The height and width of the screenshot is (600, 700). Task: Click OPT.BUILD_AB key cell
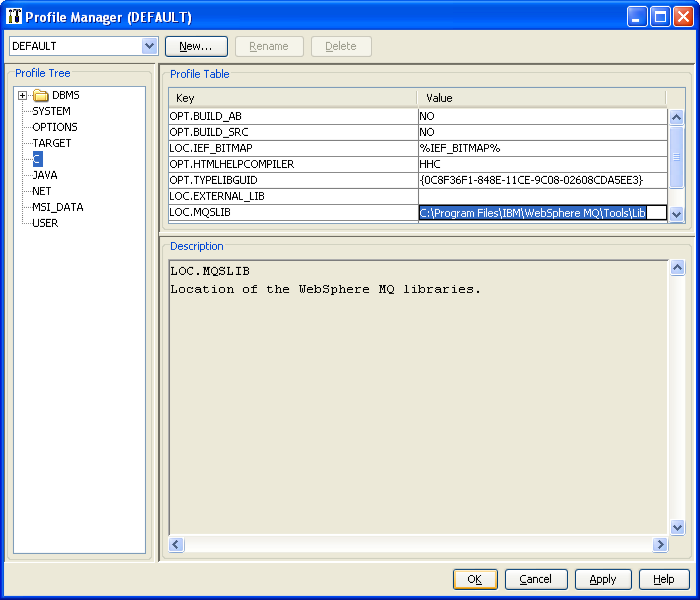(x=293, y=116)
